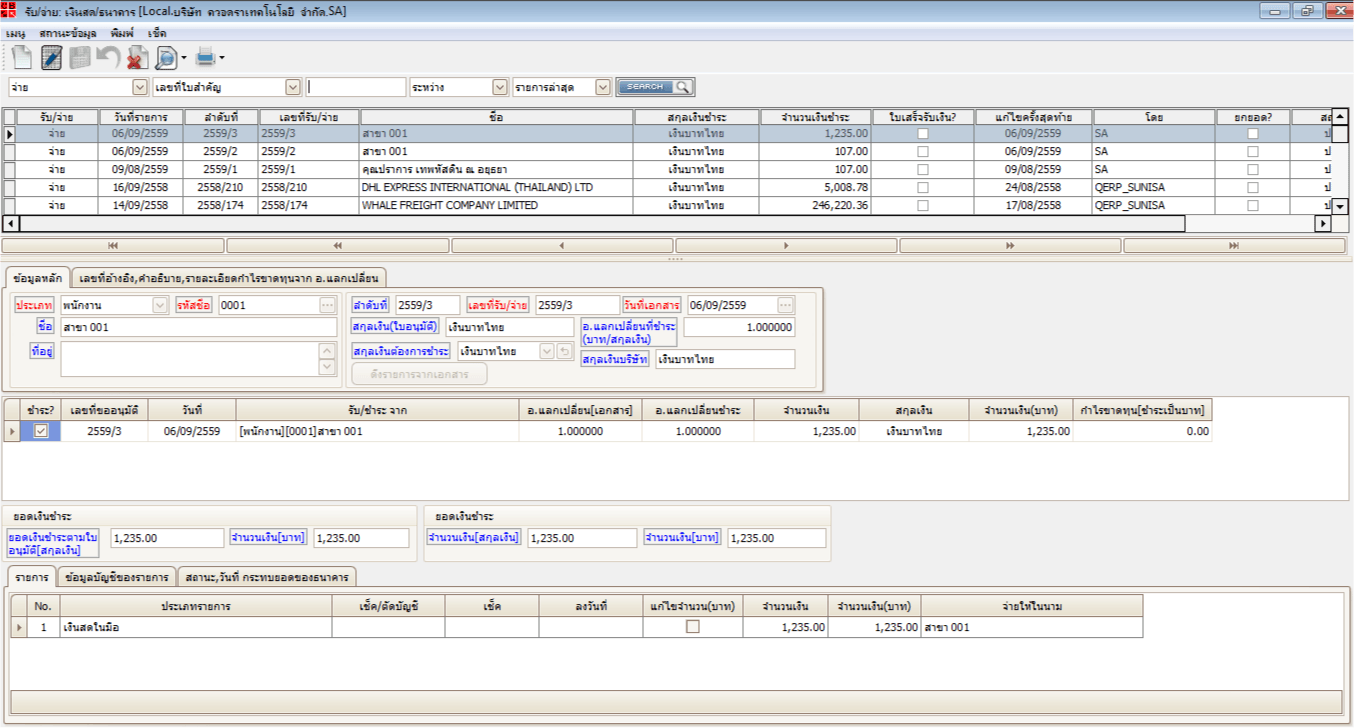1354x728 pixels.
Task: Switch to สถานะ,วันที่ กระทบยอดของธนาคาร tab
Action: click(266, 577)
